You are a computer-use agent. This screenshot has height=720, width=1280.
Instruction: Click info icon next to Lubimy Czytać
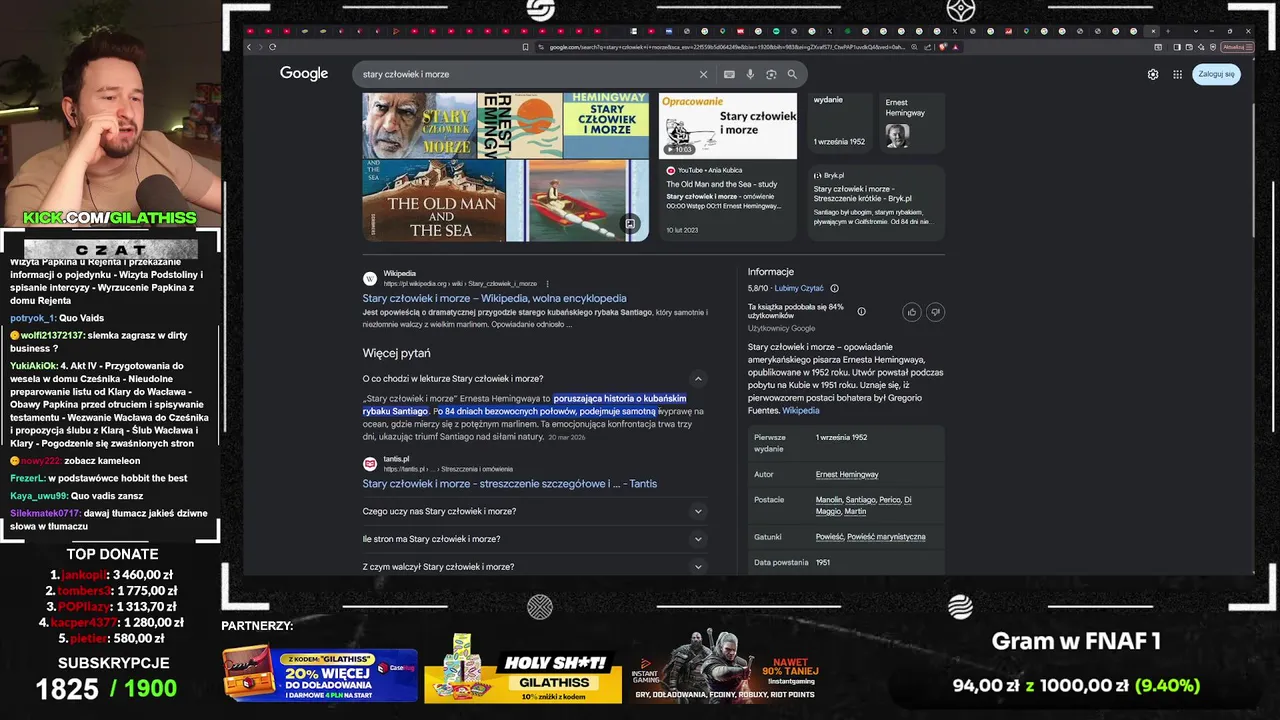(834, 288)
